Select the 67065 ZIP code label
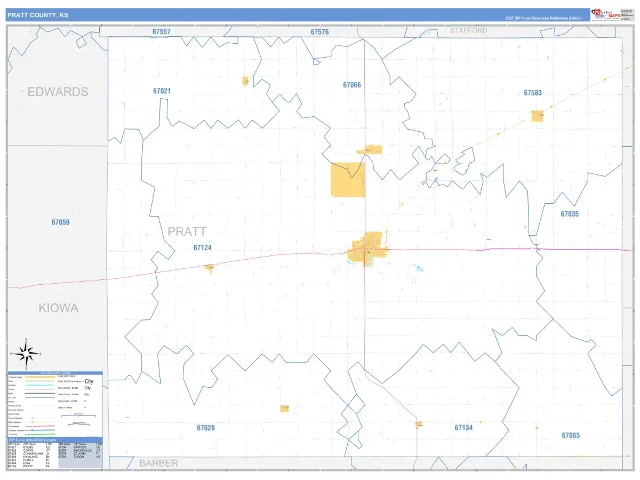Viewport: 640px width, 480px height. [x=571, y=436]
